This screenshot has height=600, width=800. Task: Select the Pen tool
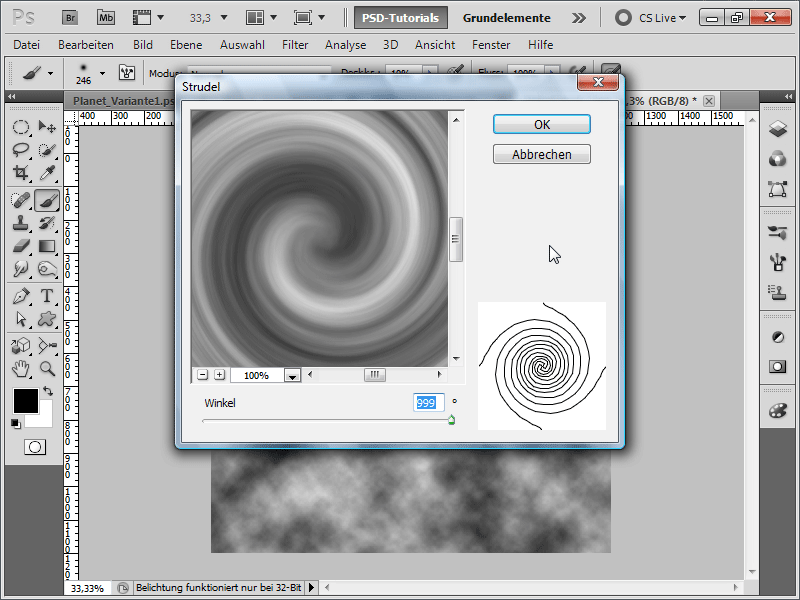point(20,296)
